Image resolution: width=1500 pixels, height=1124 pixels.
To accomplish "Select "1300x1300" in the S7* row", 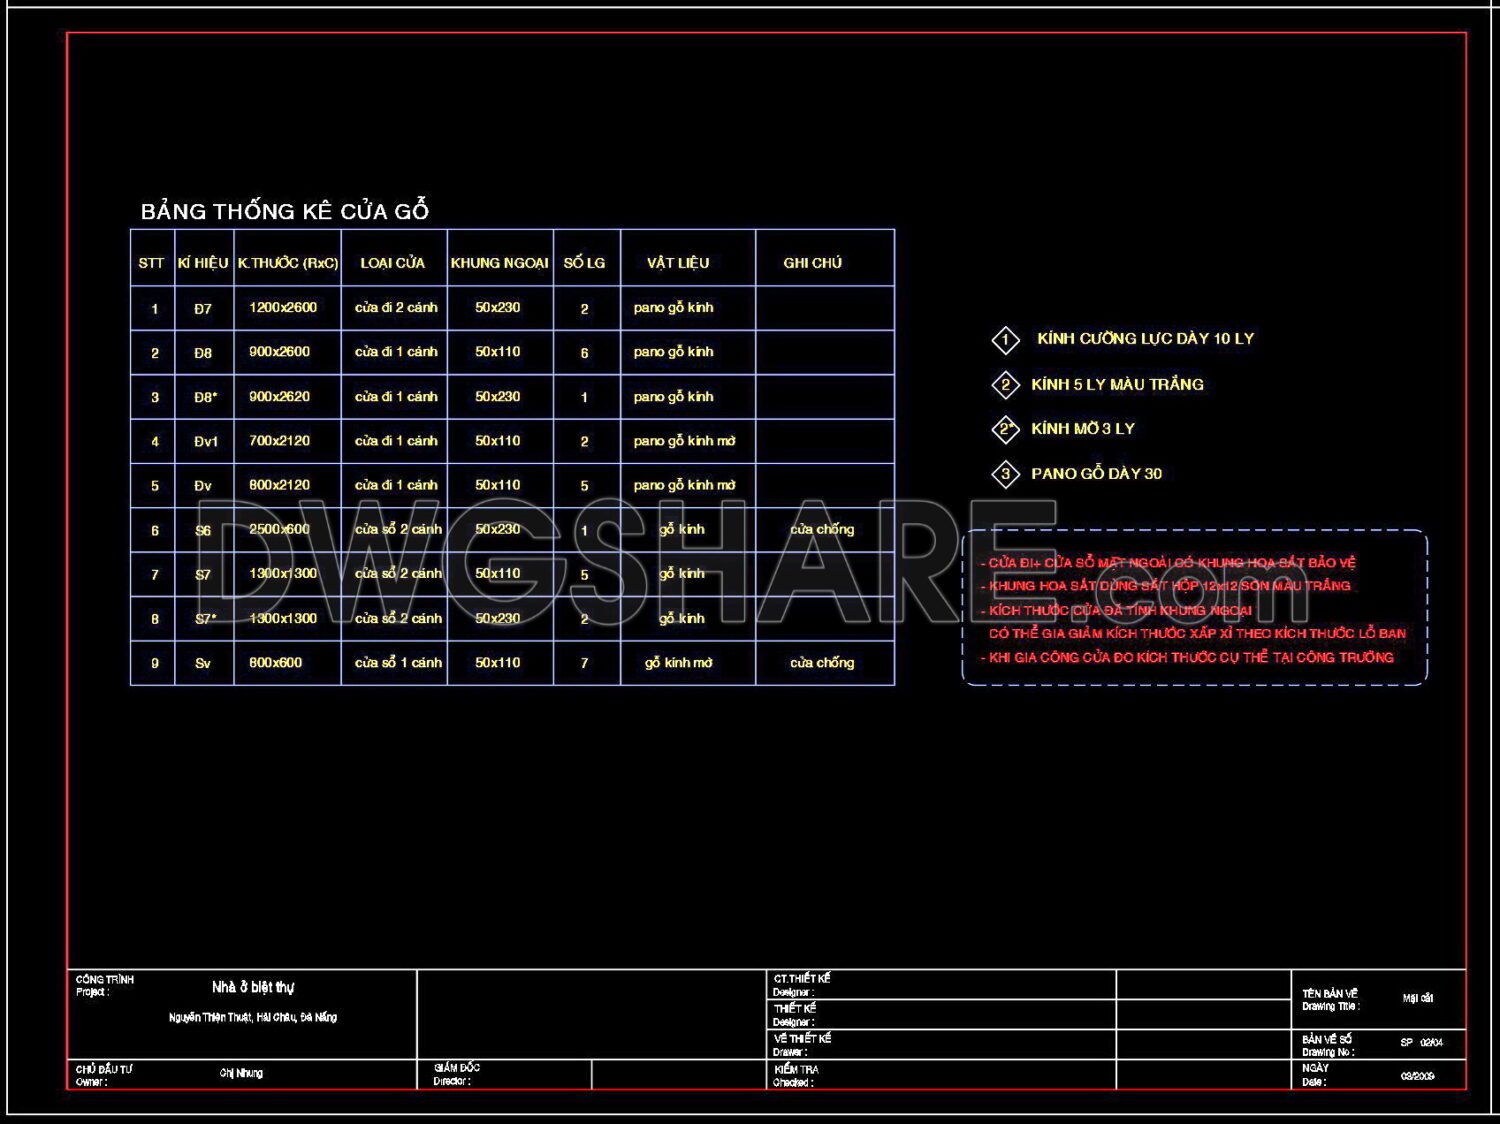I will tap(283, 618).
